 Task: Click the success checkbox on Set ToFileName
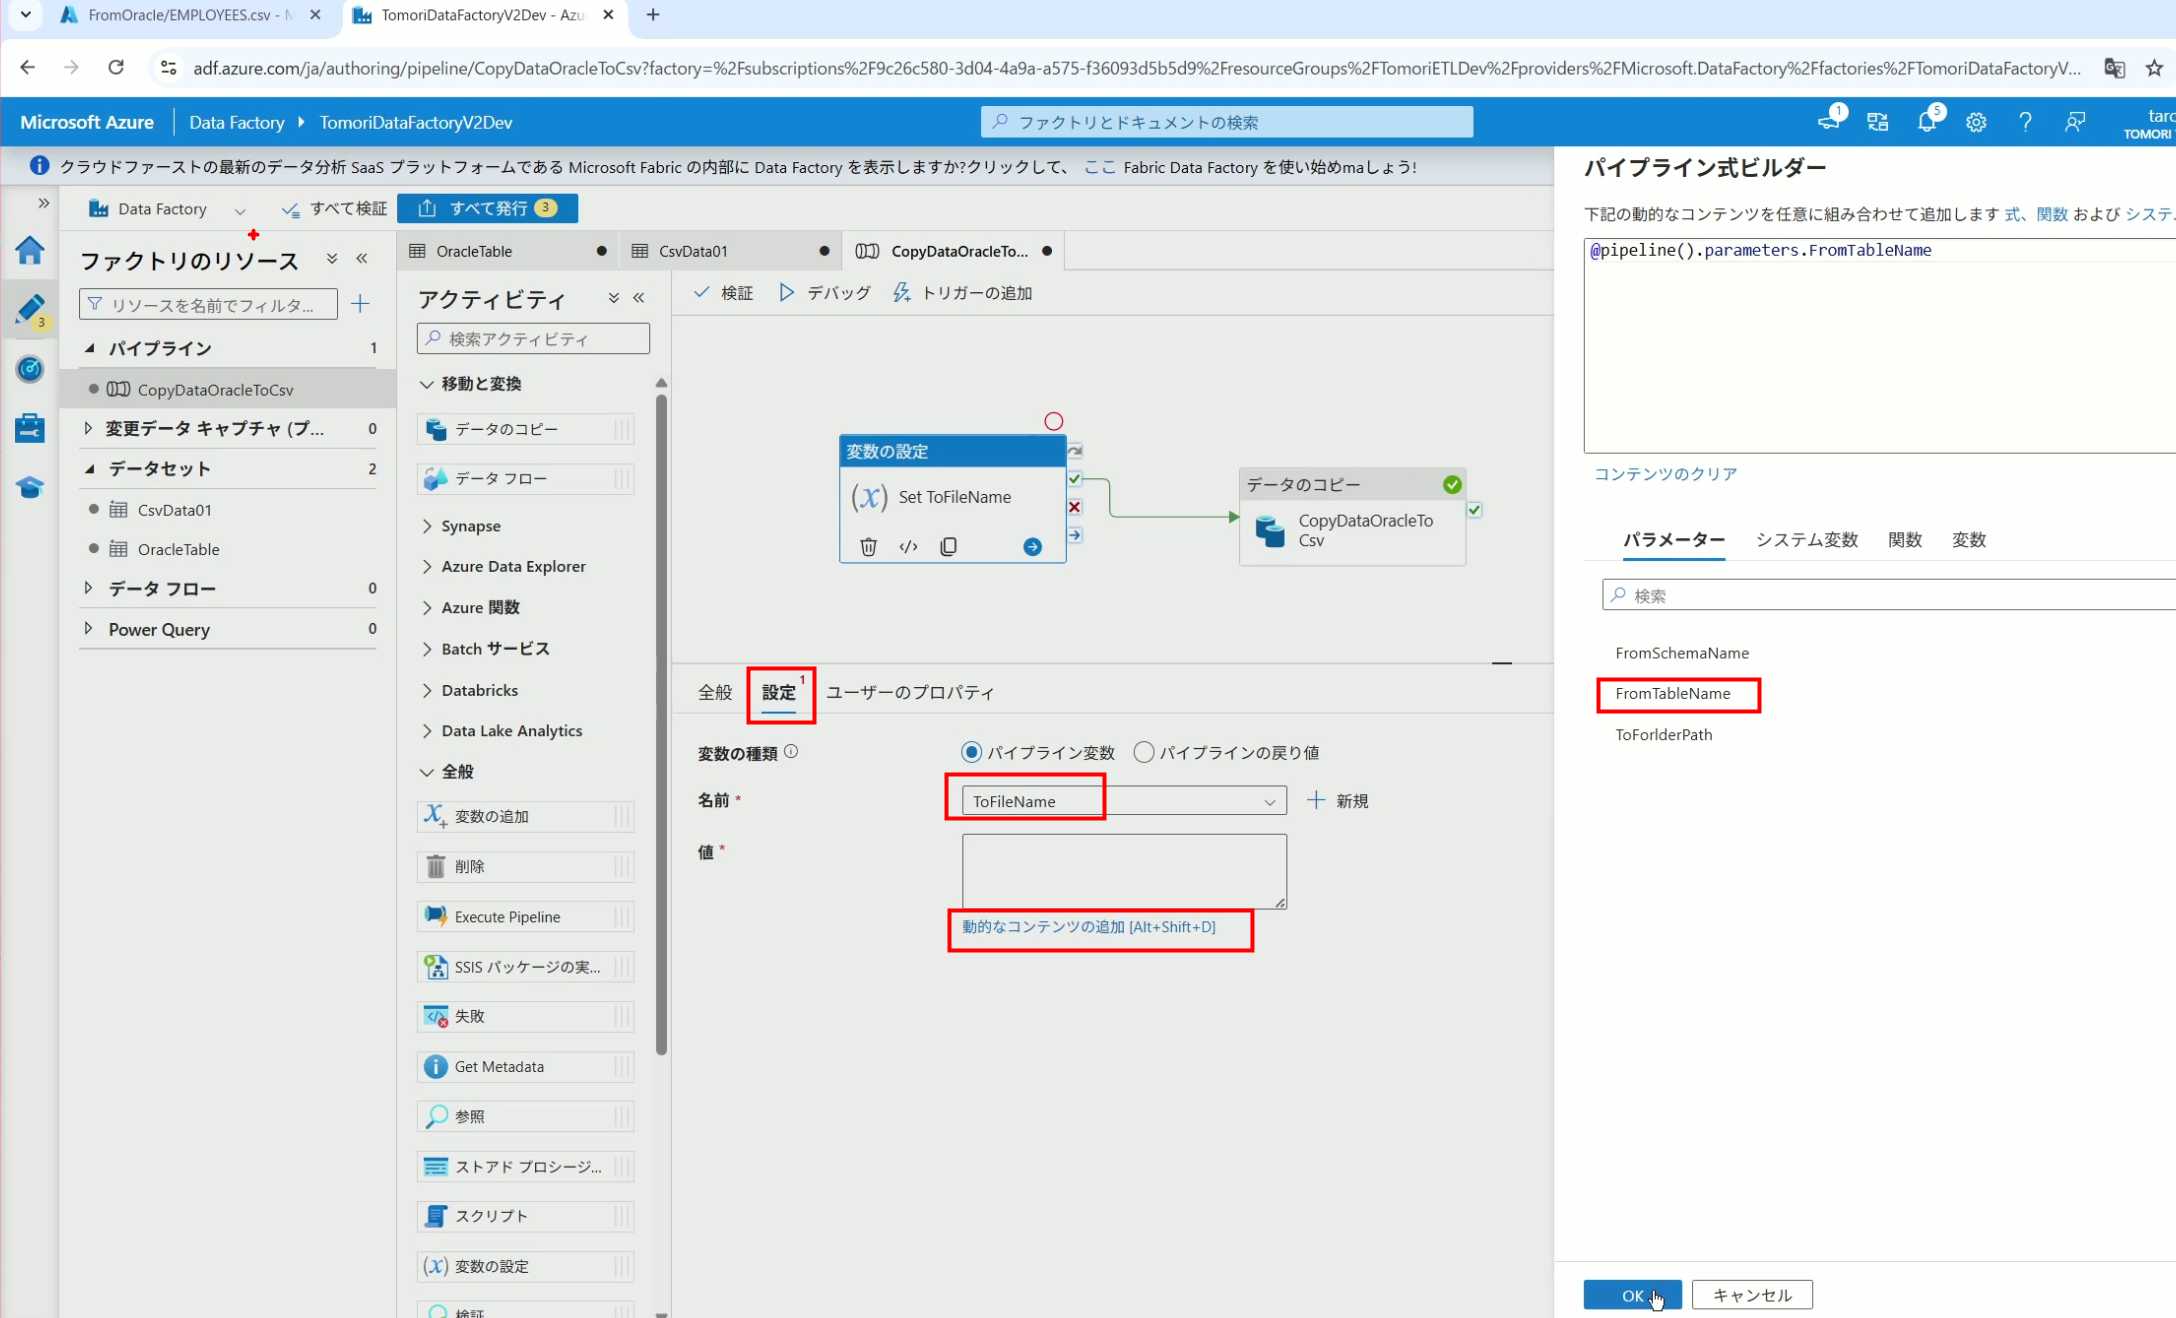[1075, 479]
